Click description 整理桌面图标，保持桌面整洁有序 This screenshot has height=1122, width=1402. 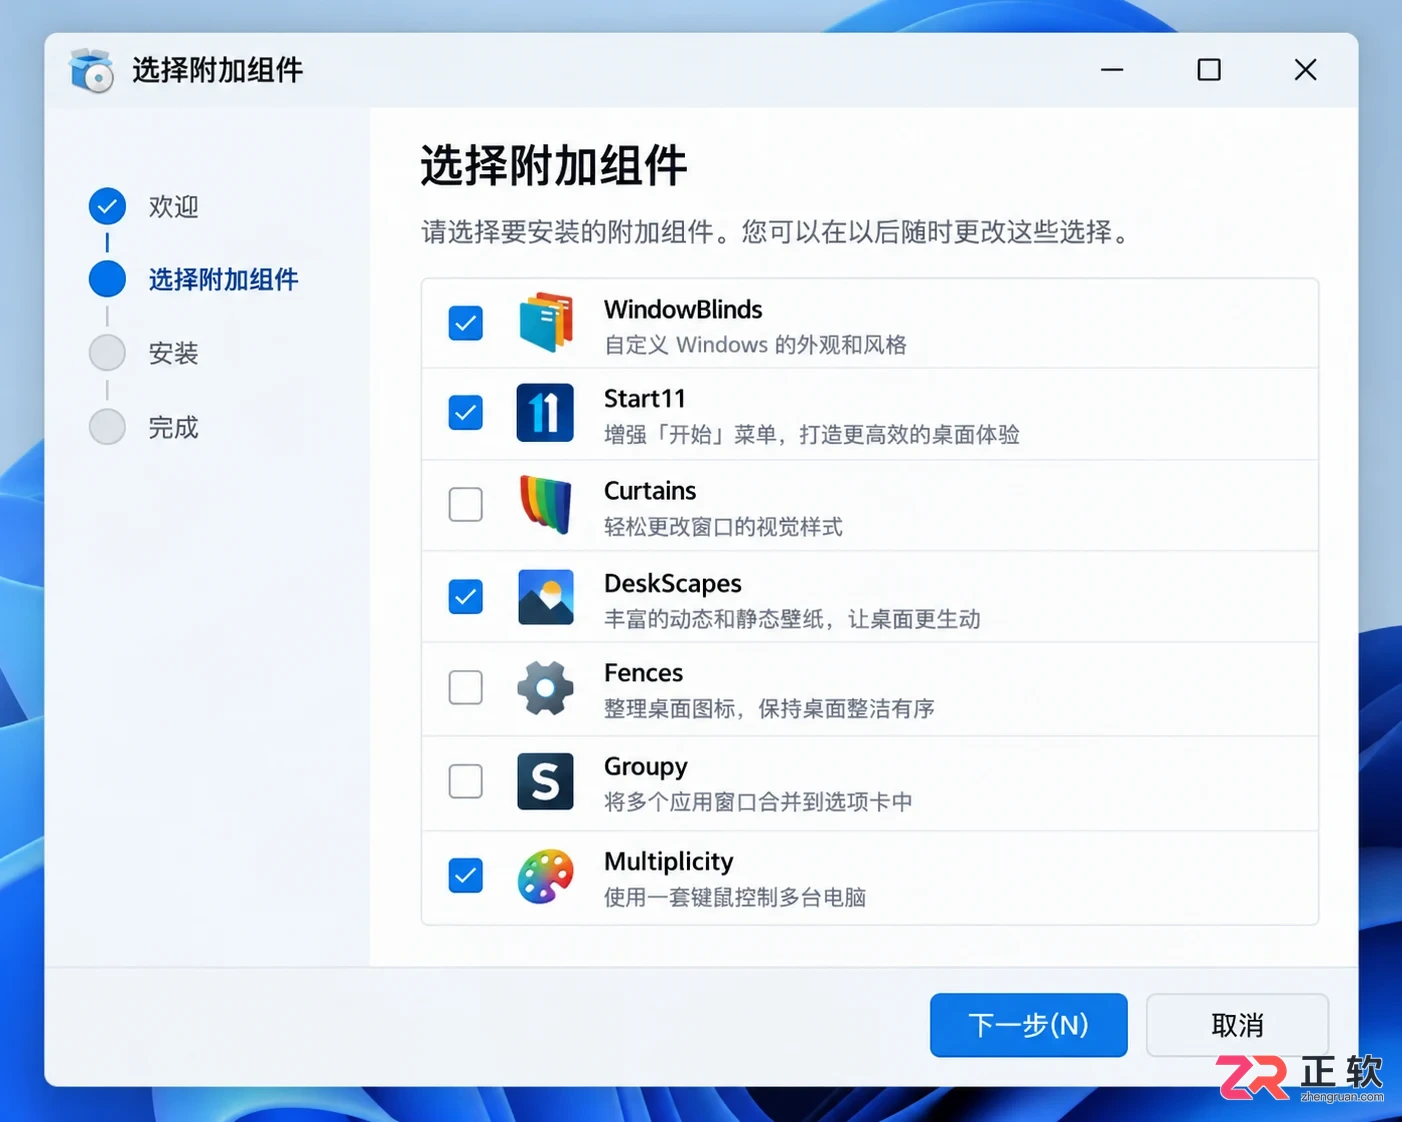coord(769,709)
